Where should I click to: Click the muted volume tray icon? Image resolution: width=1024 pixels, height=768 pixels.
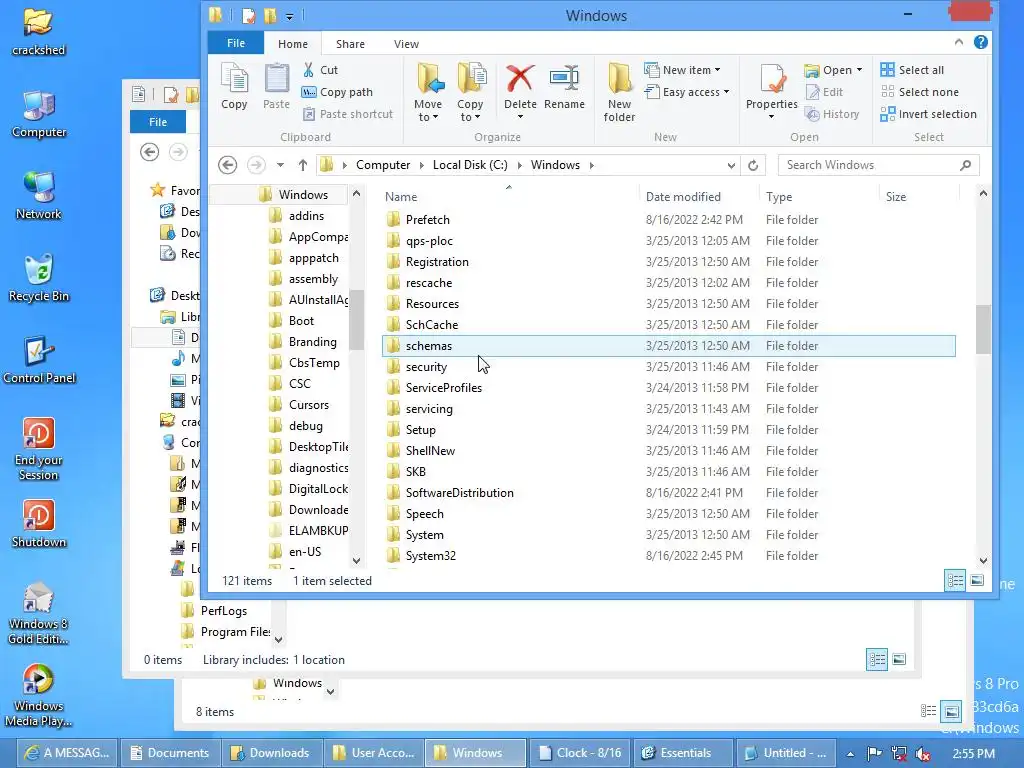coord(923,754)
